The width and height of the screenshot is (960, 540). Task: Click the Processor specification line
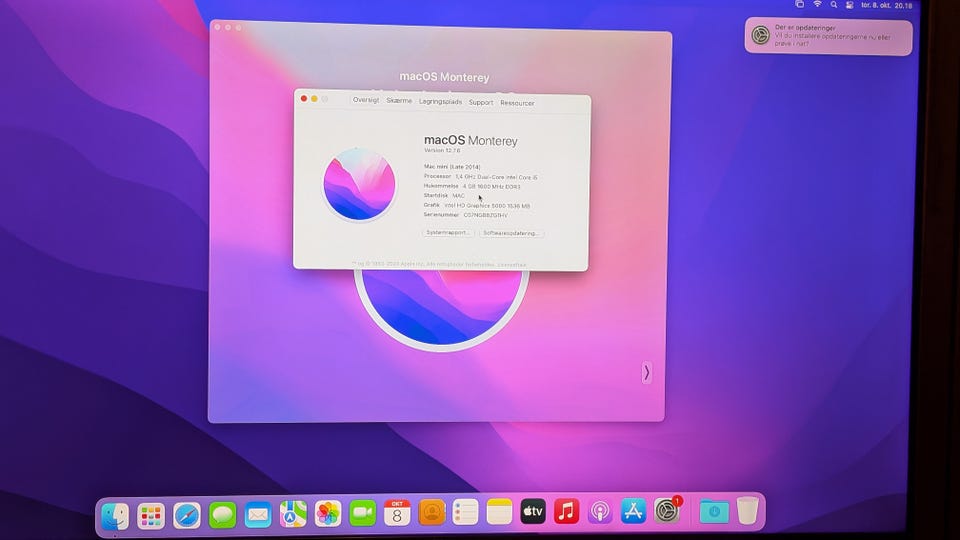(481, 177)
